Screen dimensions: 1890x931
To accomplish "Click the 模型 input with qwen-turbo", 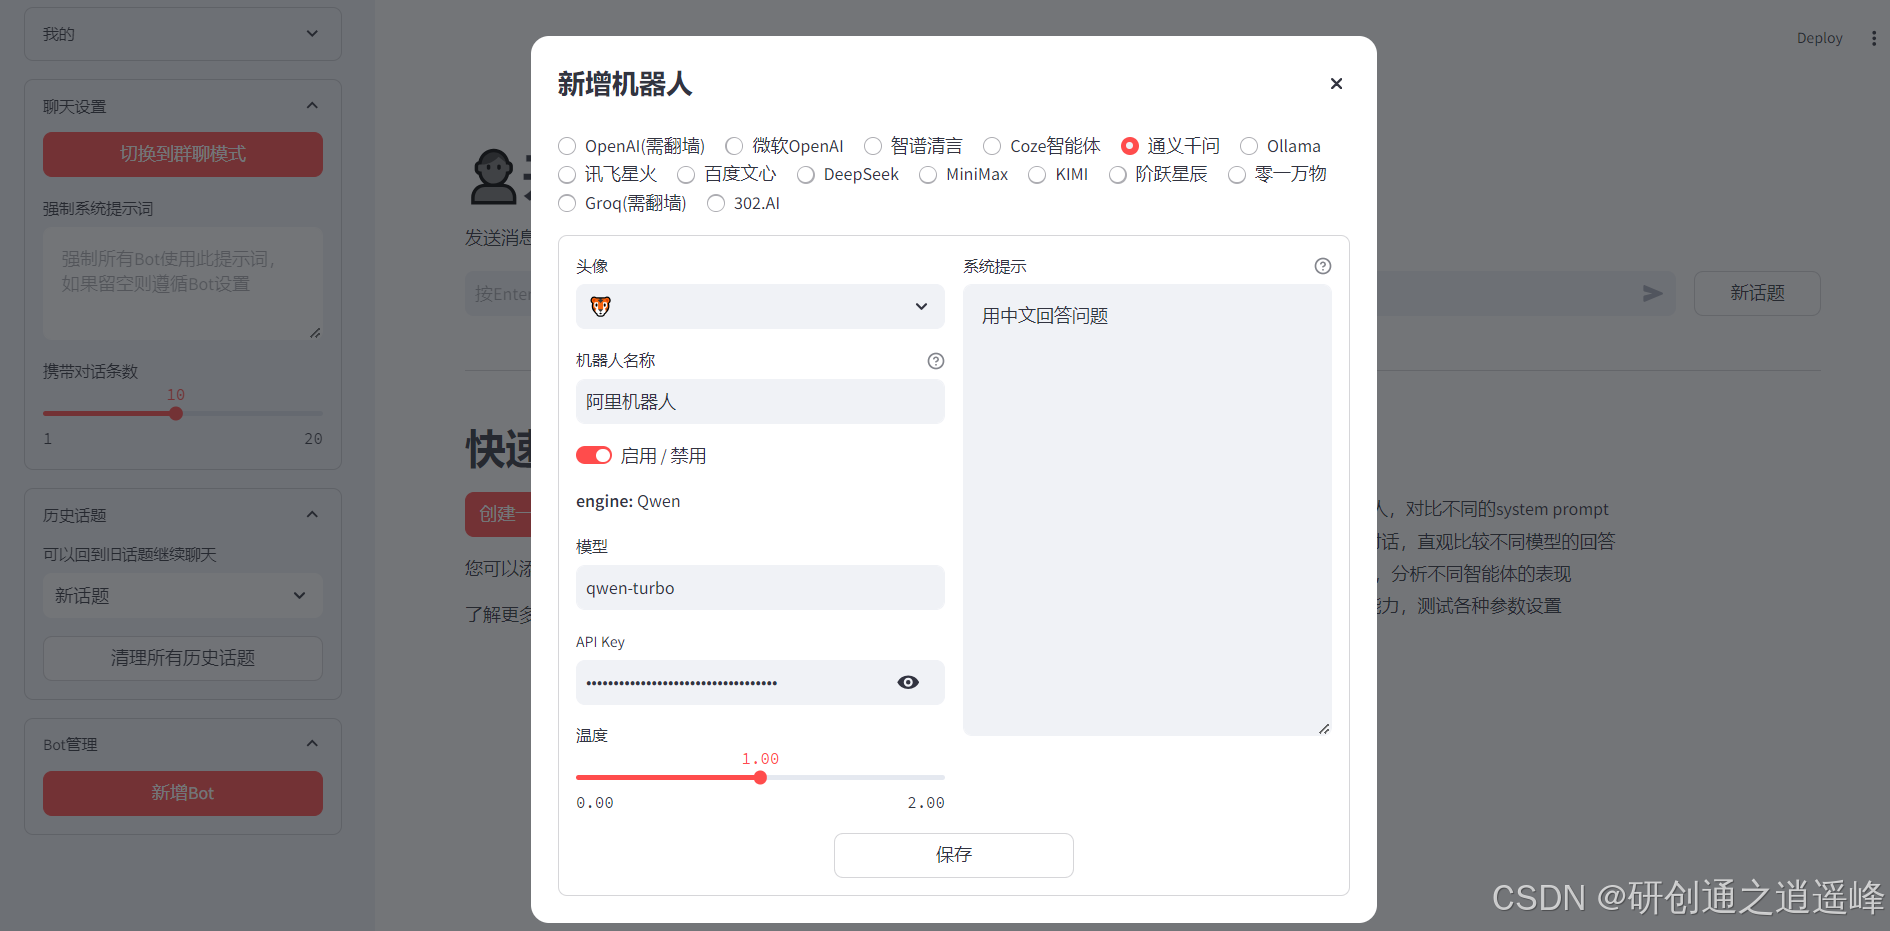I will (x=760, y=588).
